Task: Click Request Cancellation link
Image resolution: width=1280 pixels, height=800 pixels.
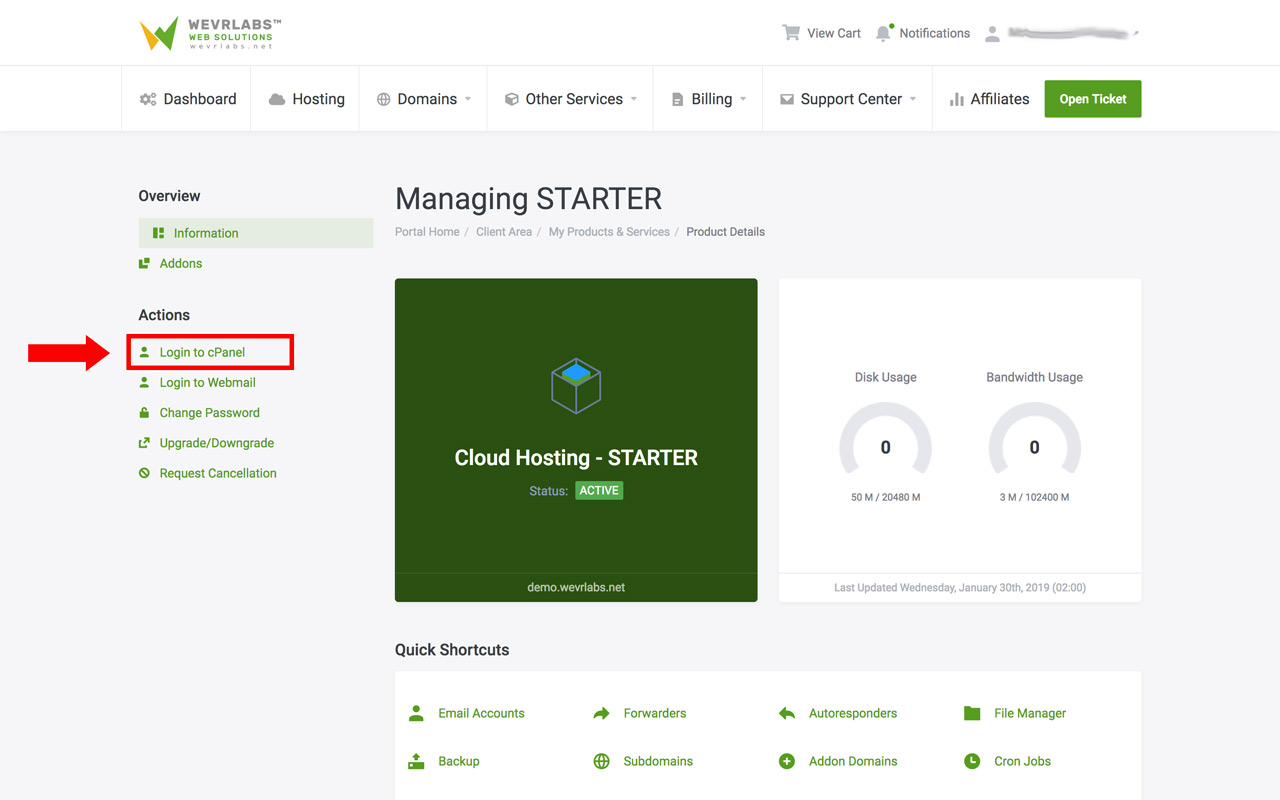Action: click(x=218, y=473)
